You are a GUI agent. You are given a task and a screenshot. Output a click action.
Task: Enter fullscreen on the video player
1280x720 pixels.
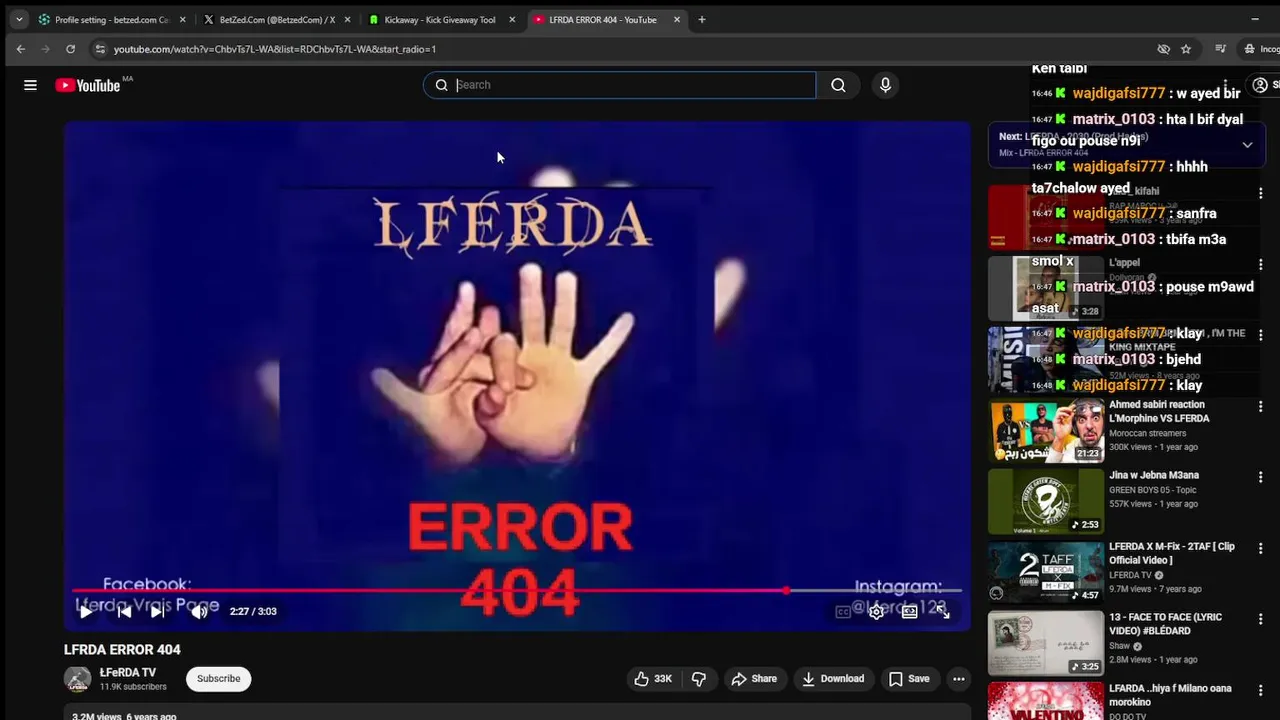(x=942, y=612)
